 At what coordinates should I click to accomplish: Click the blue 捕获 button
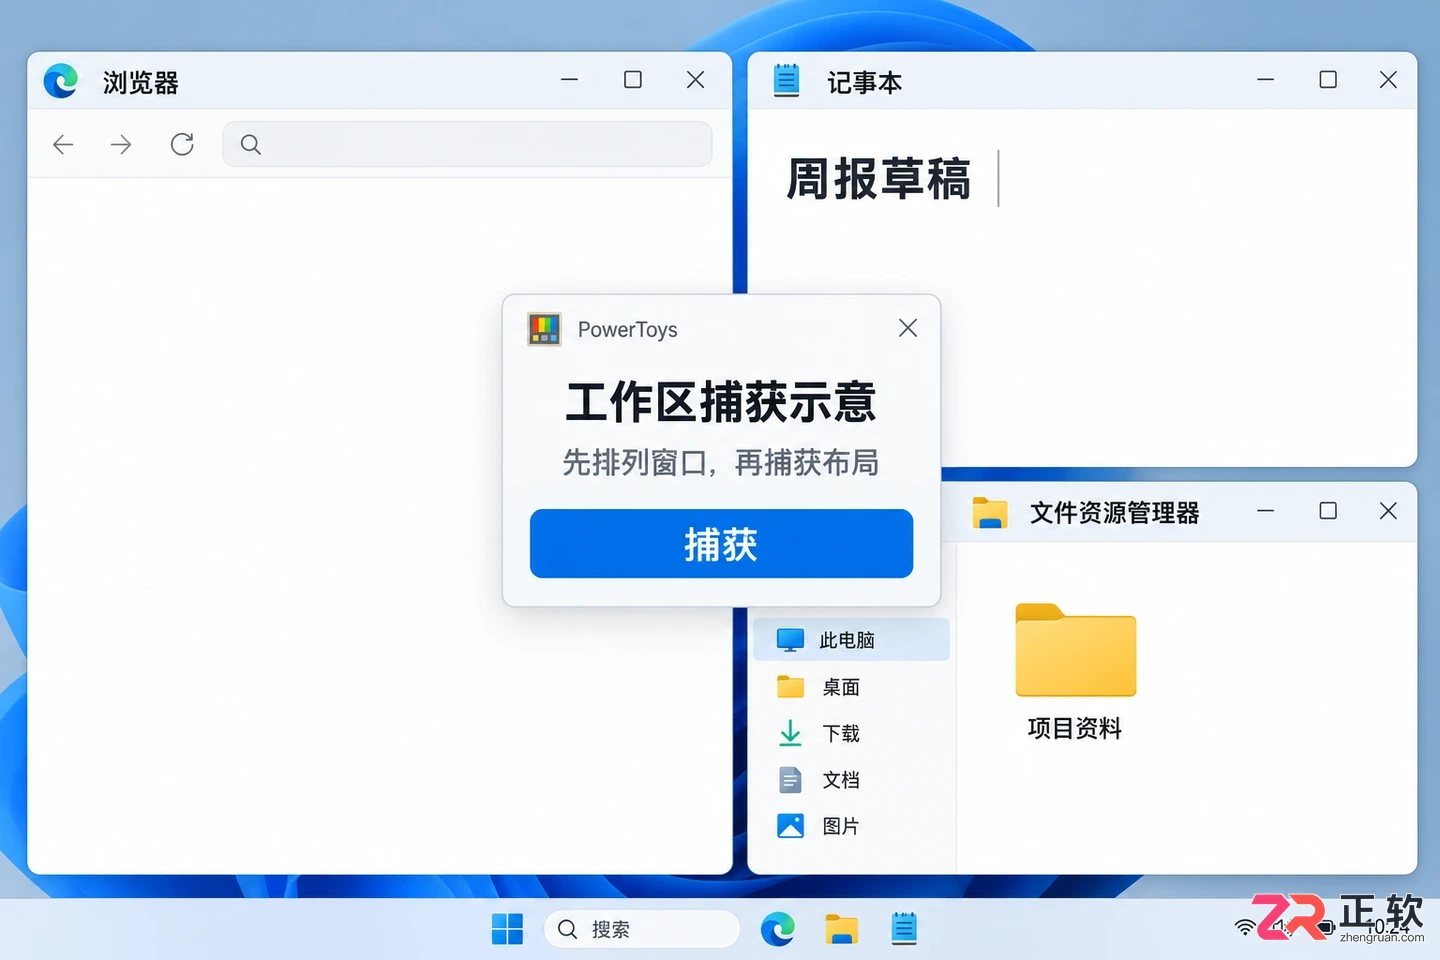(721, 544)
